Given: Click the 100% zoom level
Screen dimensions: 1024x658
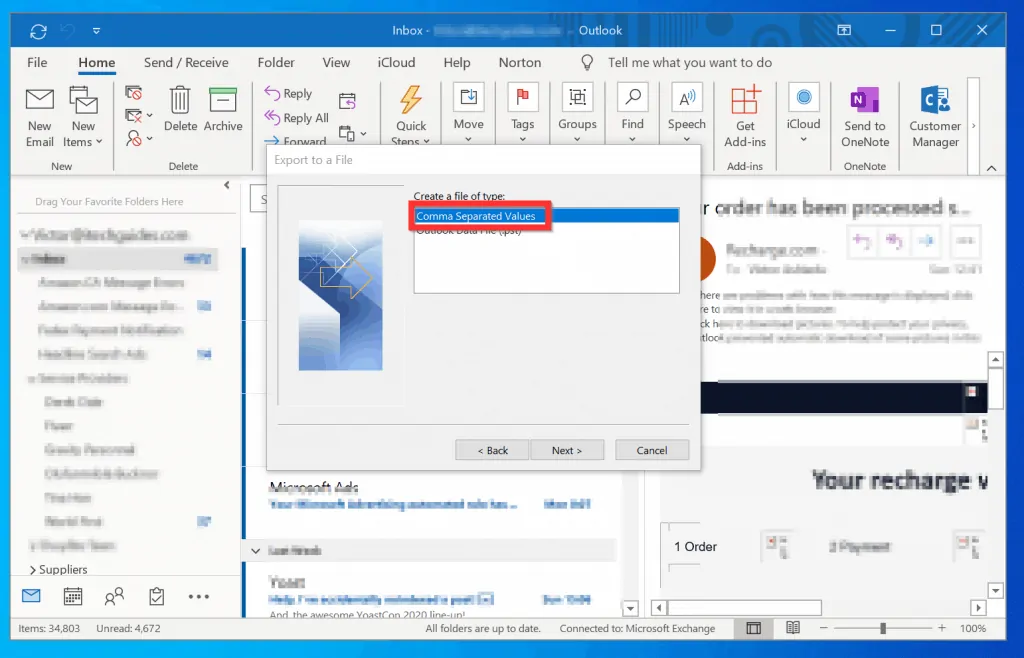Looking at the screenshot, I should [972, 629].
